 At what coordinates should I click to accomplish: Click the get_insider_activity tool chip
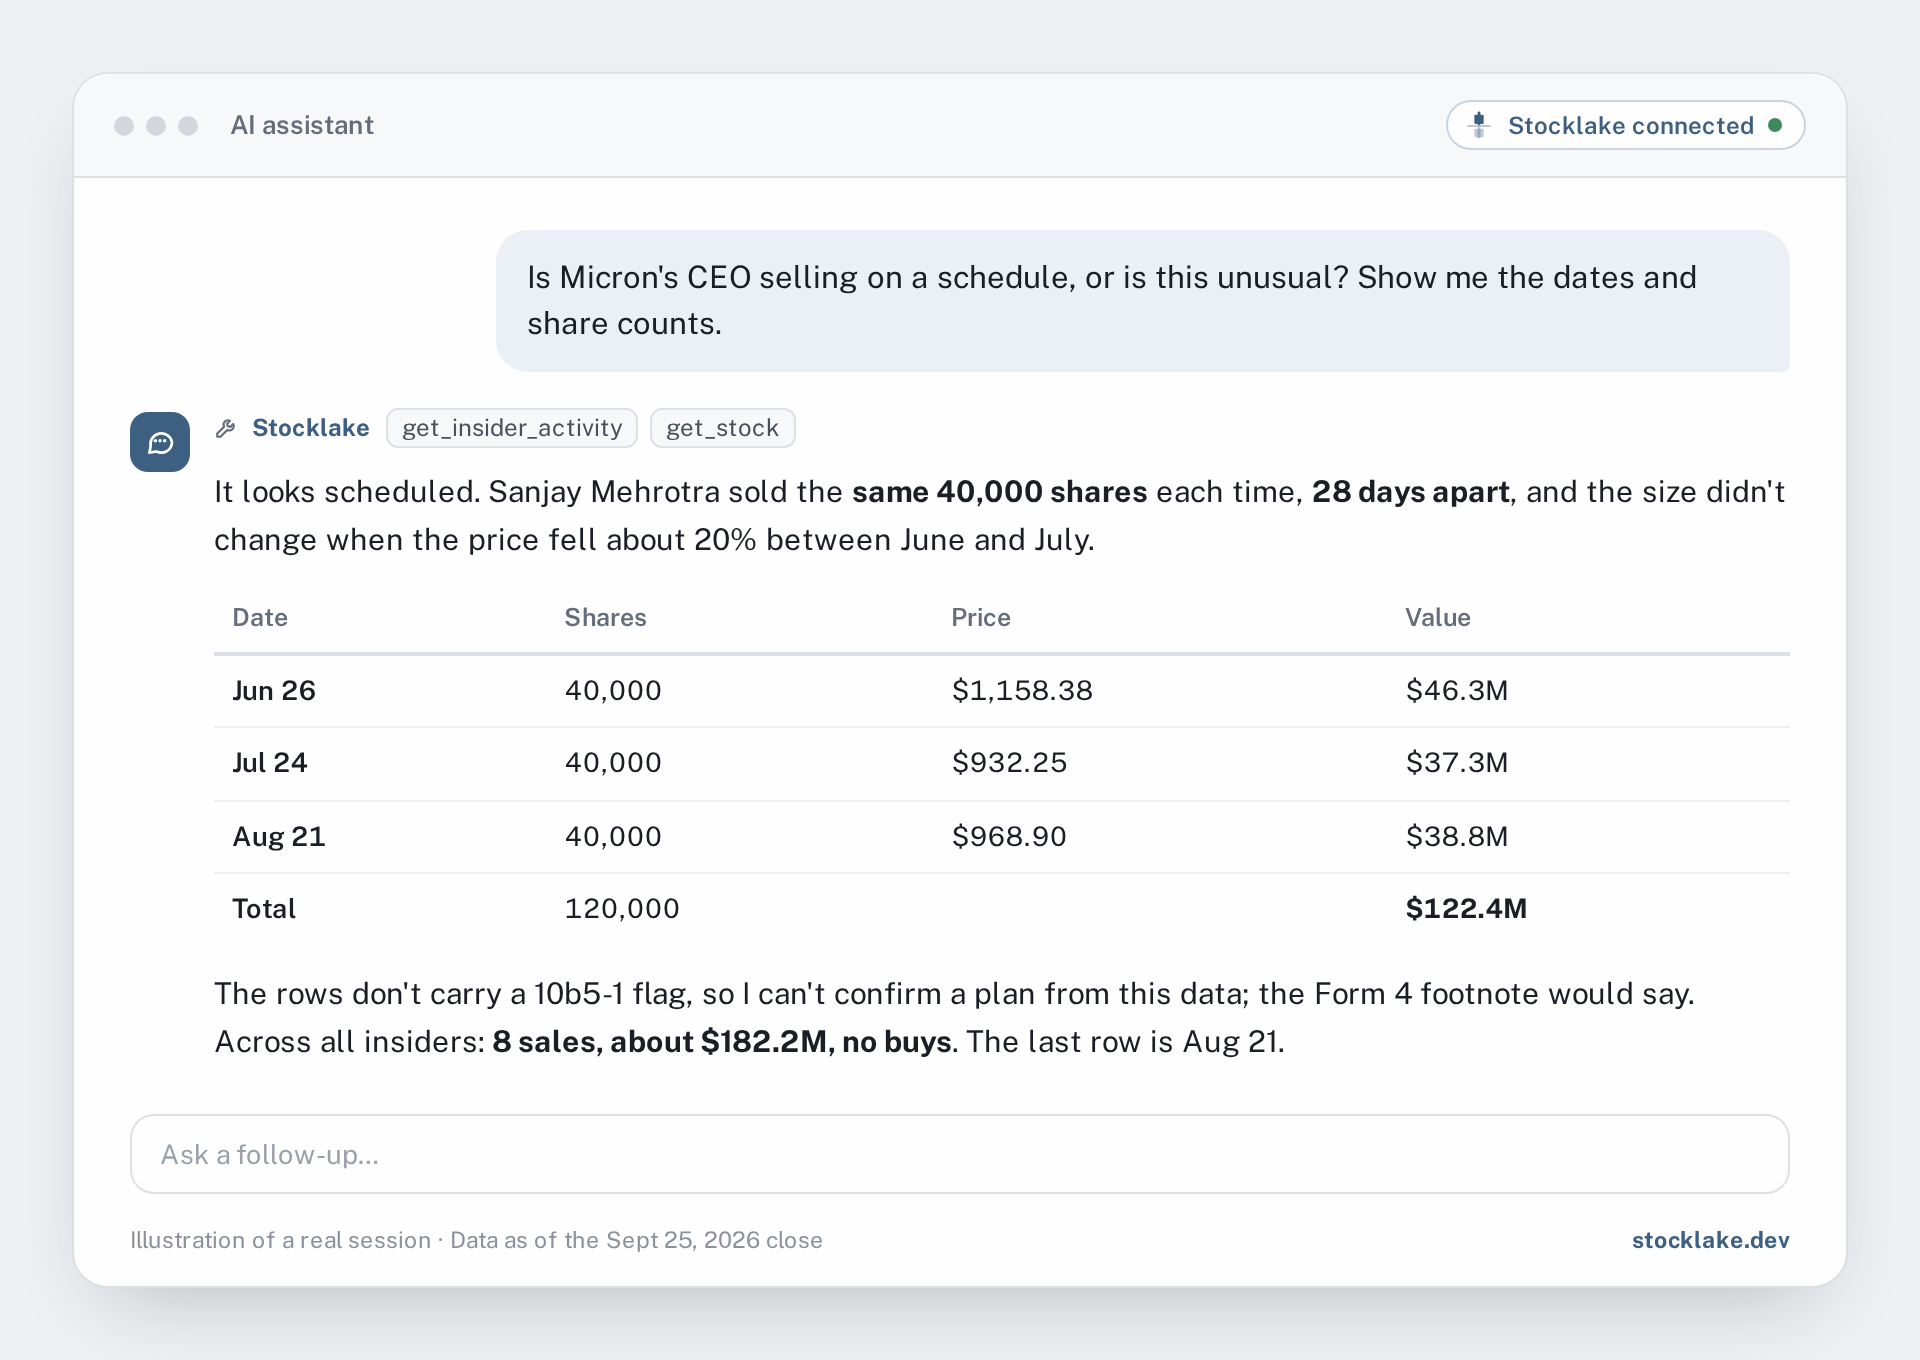click(512, 428)
